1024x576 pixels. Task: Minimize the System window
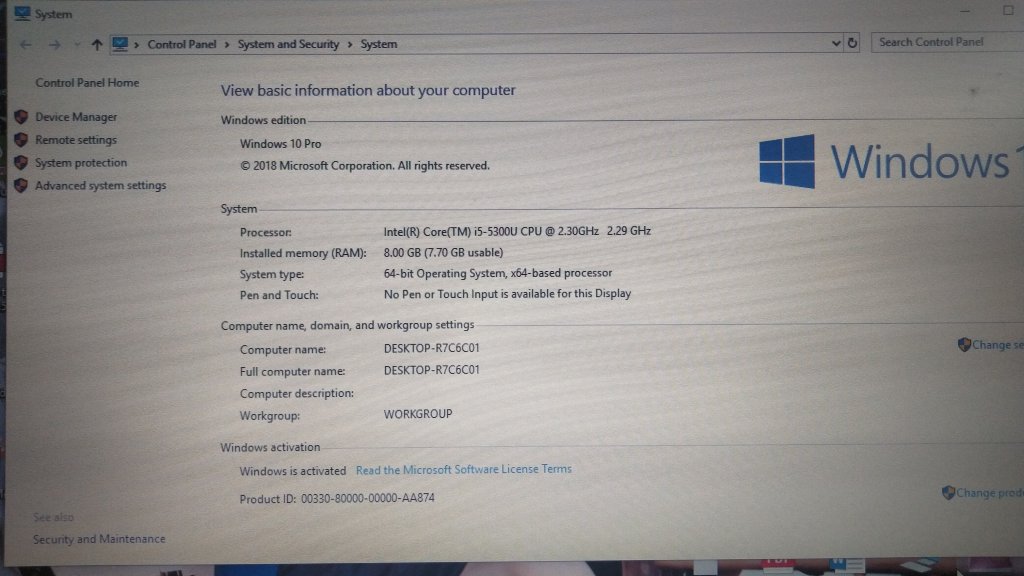point(965,11)
